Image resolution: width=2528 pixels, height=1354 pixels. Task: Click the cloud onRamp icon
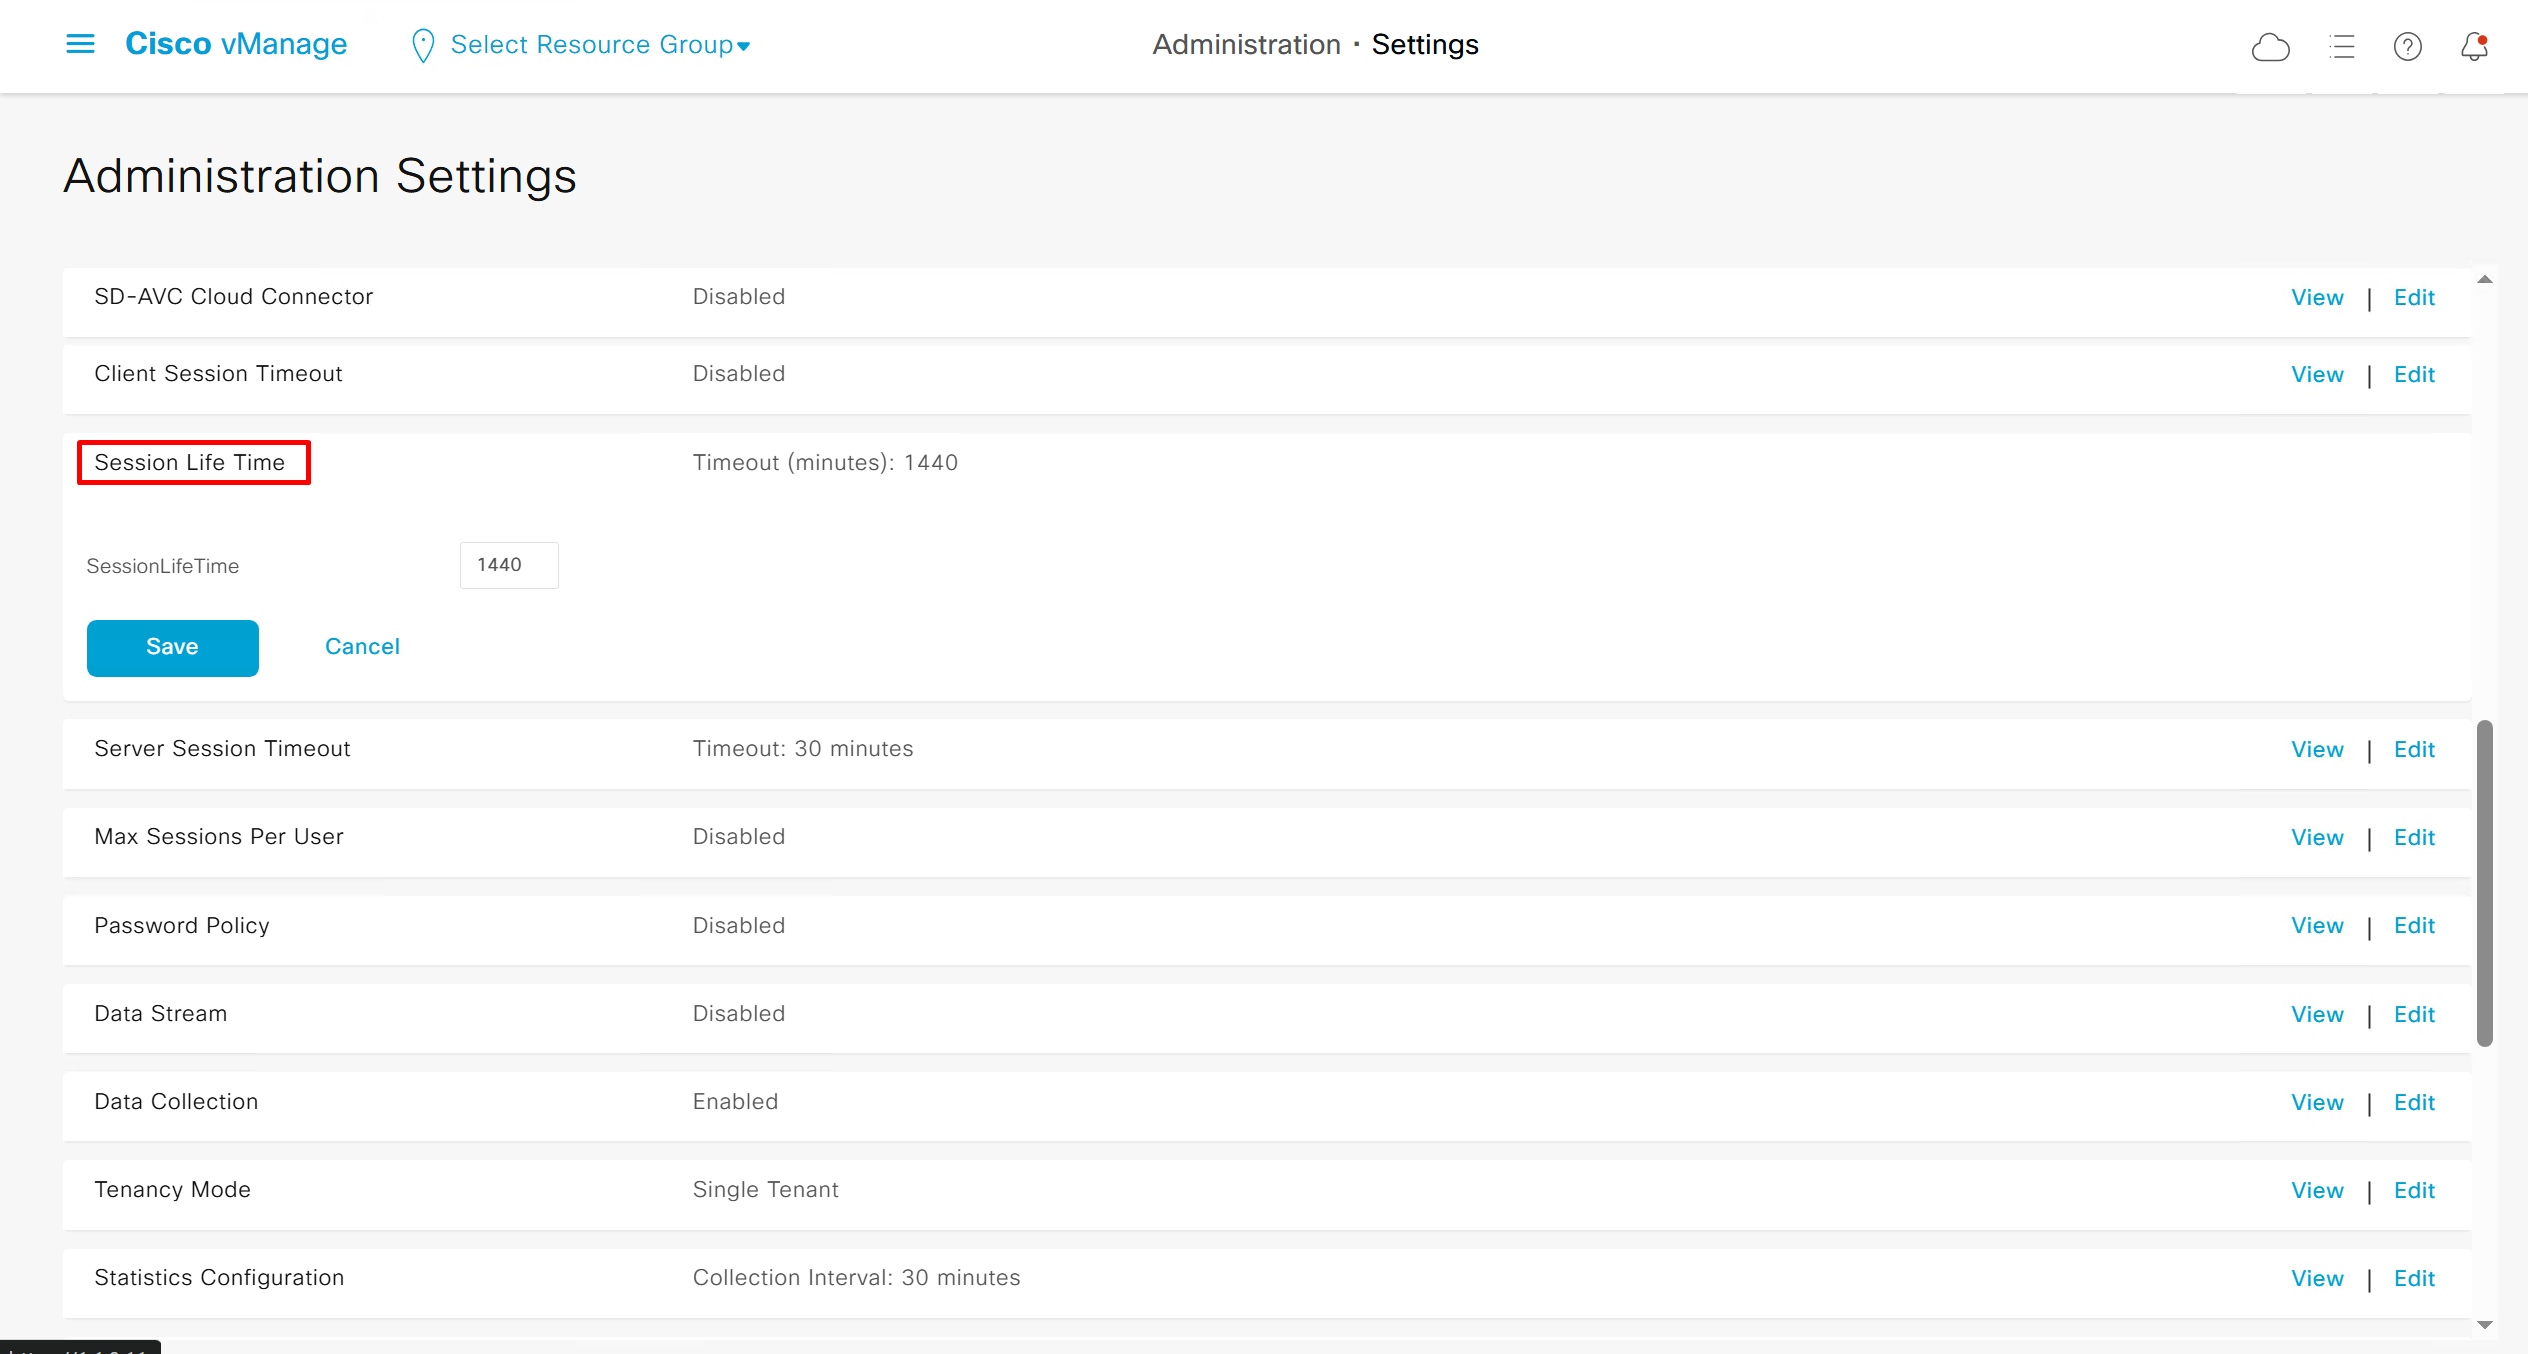[2270, 47]
